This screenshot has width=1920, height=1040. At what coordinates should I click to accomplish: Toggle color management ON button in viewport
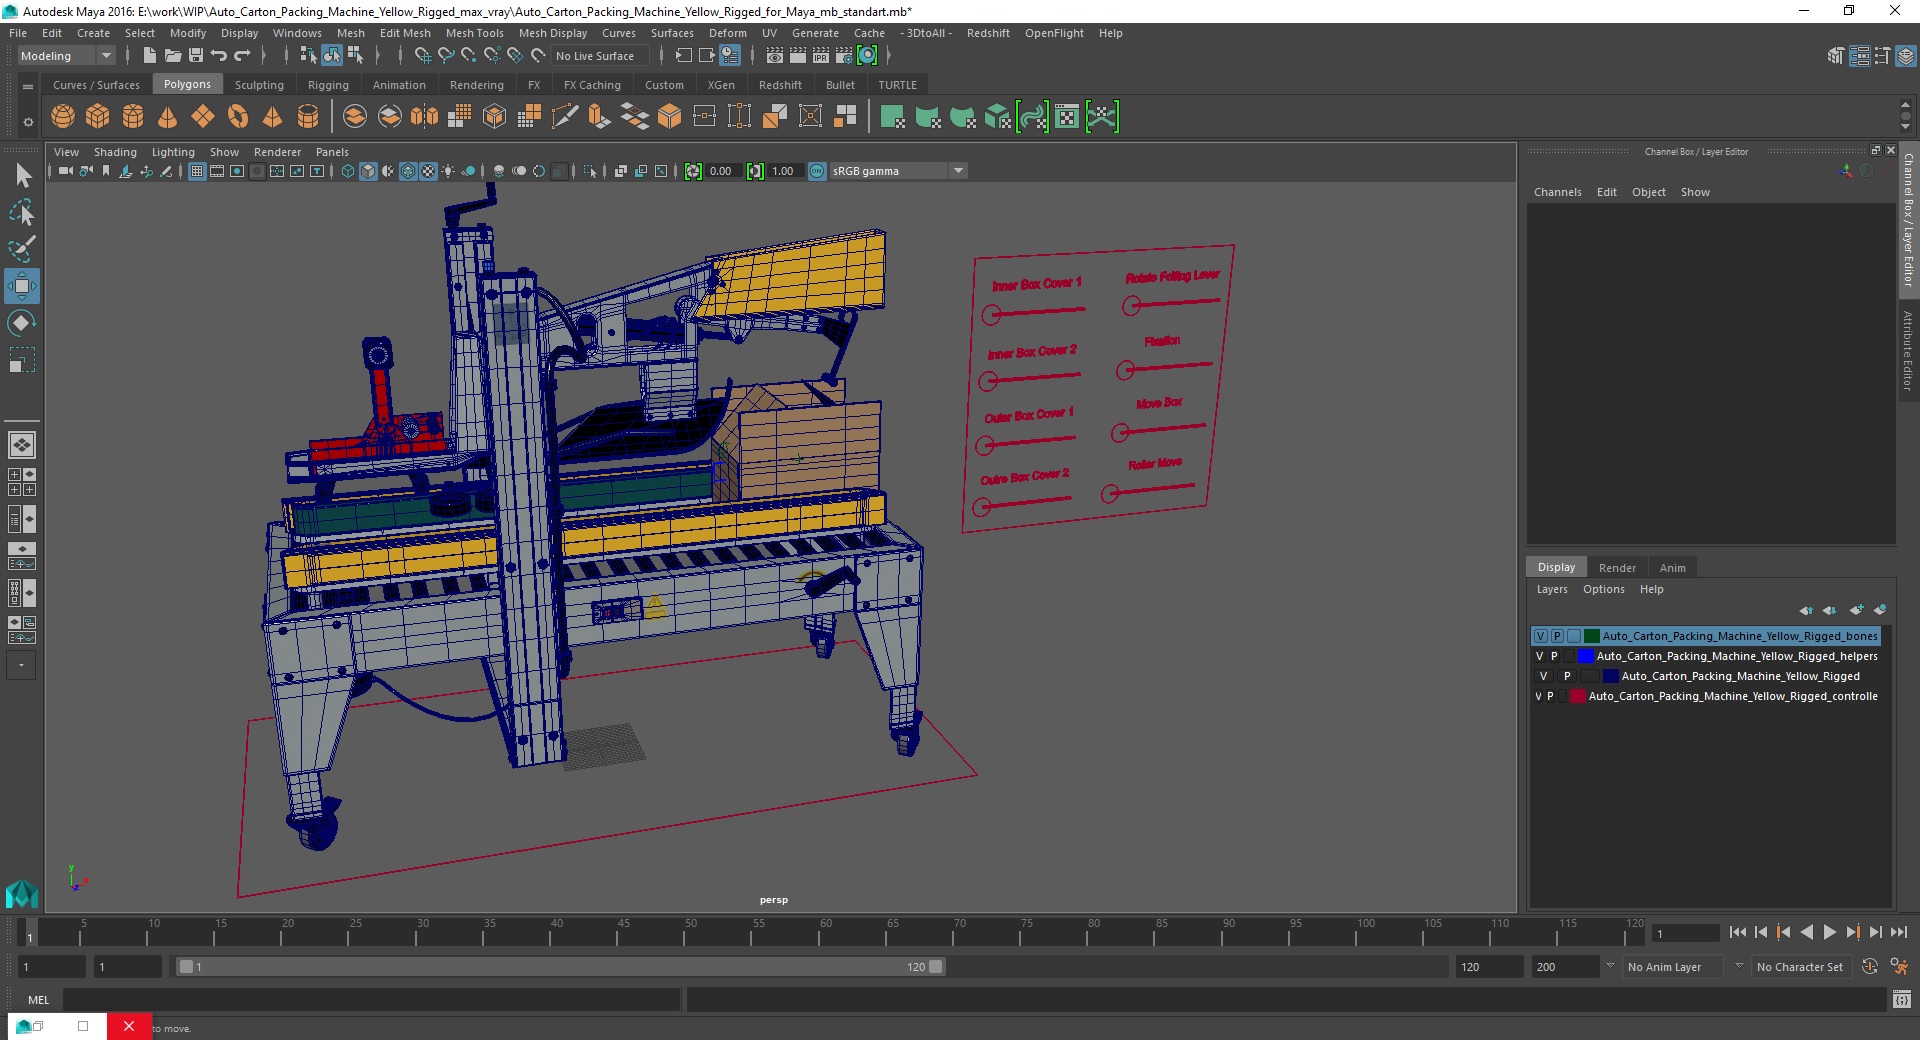point(817,171)
